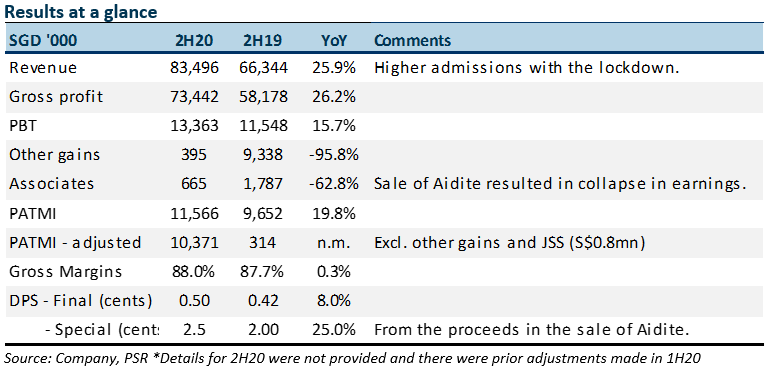Click the Source: Company, PSR footnote

tap(352, 358)
